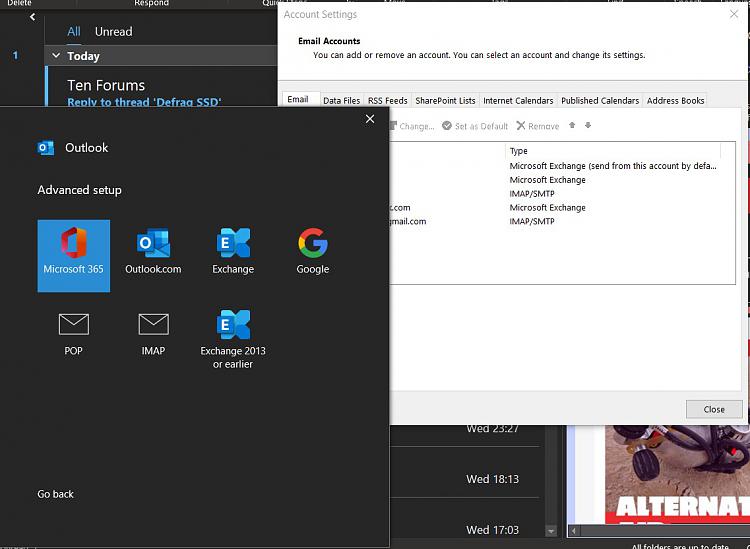
Task: Open the 'Defrag SSD' reply thread subject
Action: 144,102
